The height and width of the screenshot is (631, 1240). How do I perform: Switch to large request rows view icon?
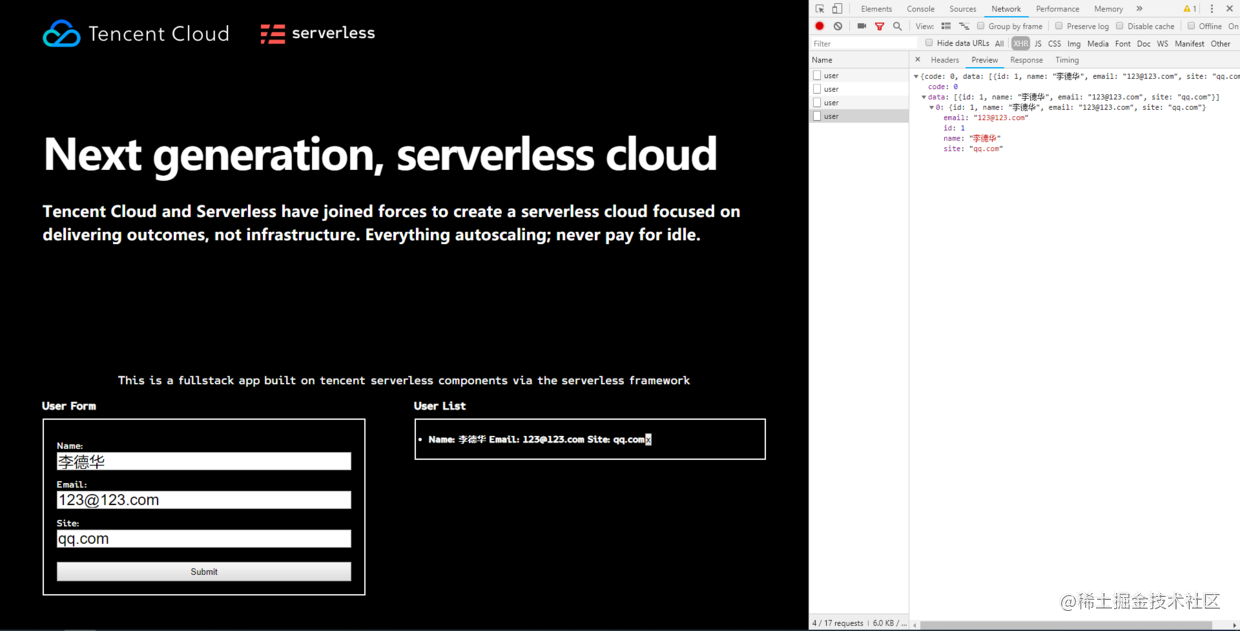coord(946,26)
